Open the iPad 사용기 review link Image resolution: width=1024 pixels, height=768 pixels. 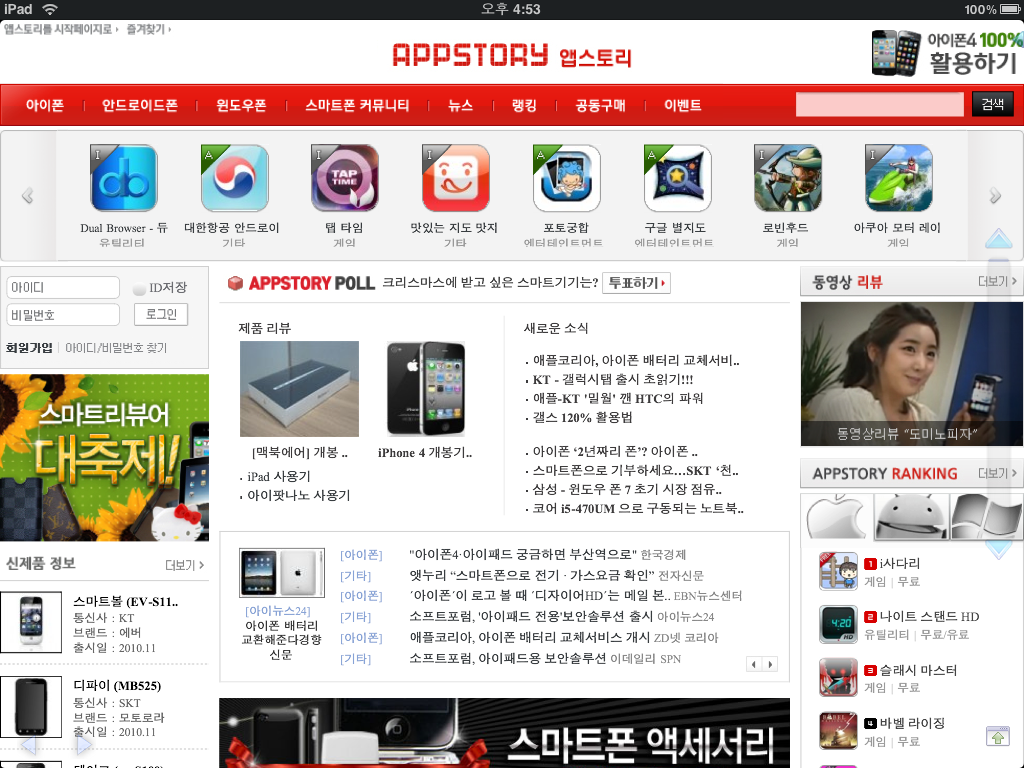point(279,477)
